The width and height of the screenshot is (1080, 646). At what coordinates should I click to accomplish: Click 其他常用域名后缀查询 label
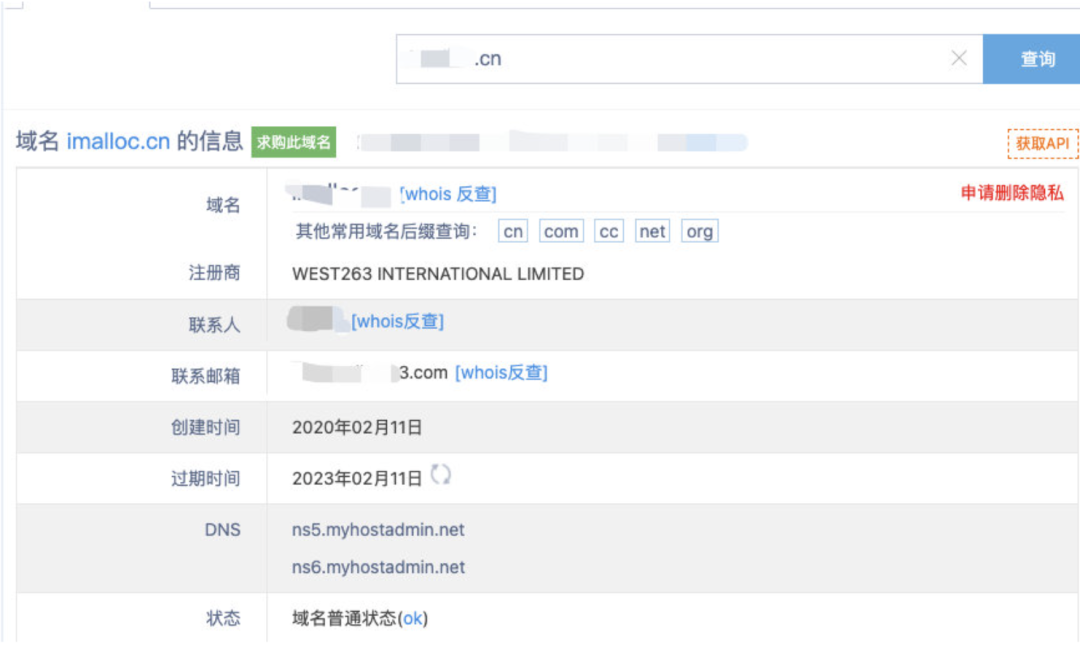coord(386,231)
